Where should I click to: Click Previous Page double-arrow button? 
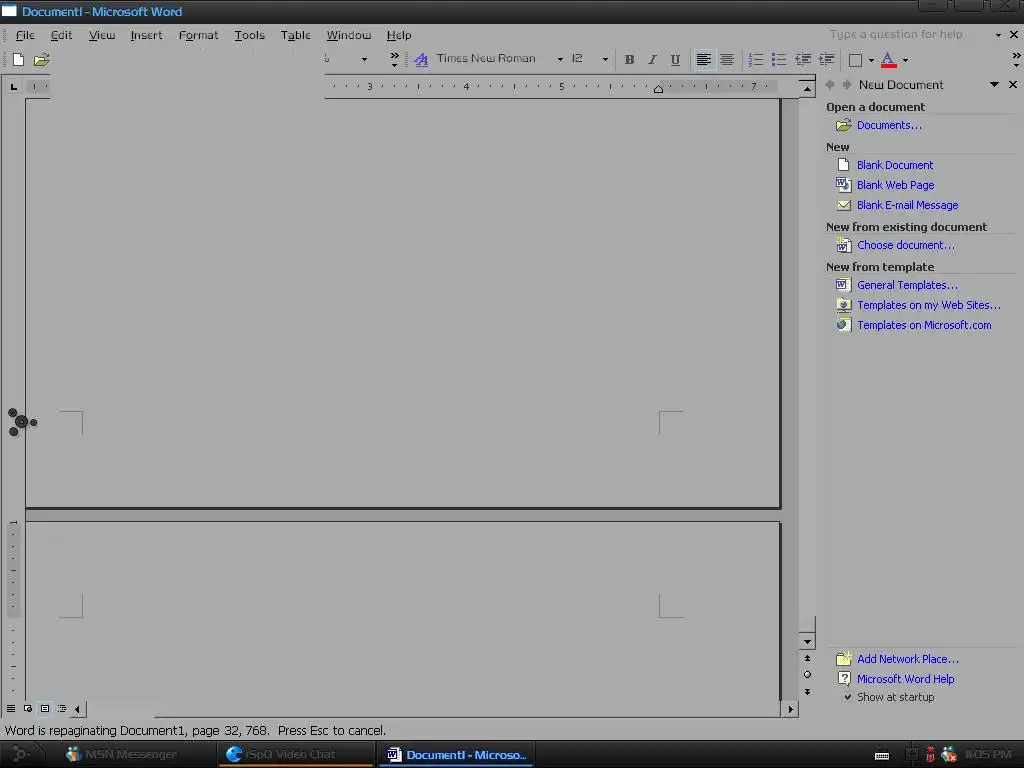(807, 658)
